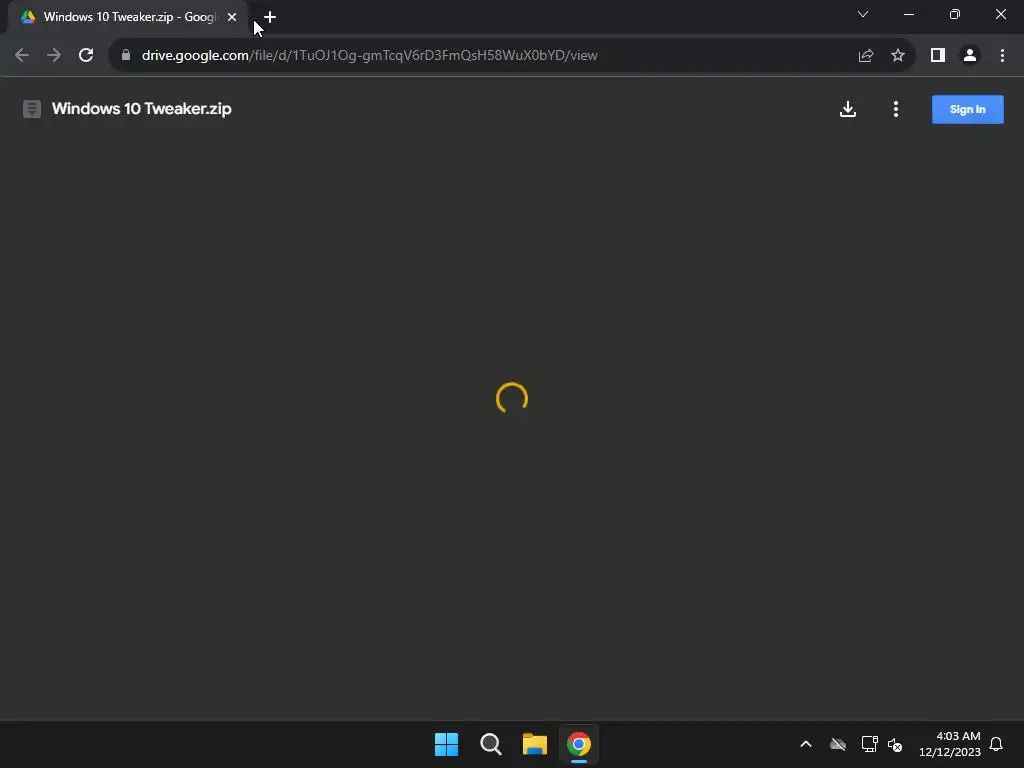Share this page from address bar
Image resolution: width=1024 pixels, height=768 pixels.
click(866, 56)
